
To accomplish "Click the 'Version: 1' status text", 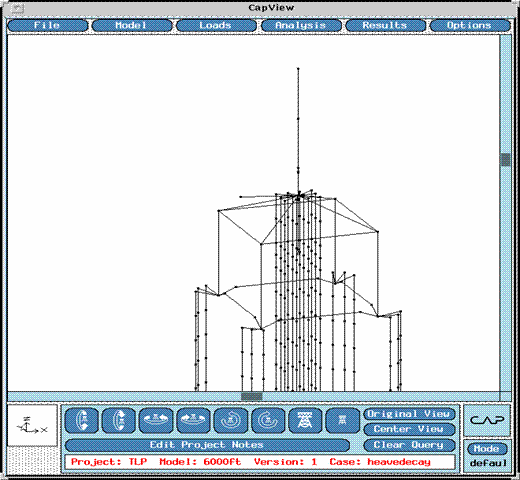I will 285,462.
